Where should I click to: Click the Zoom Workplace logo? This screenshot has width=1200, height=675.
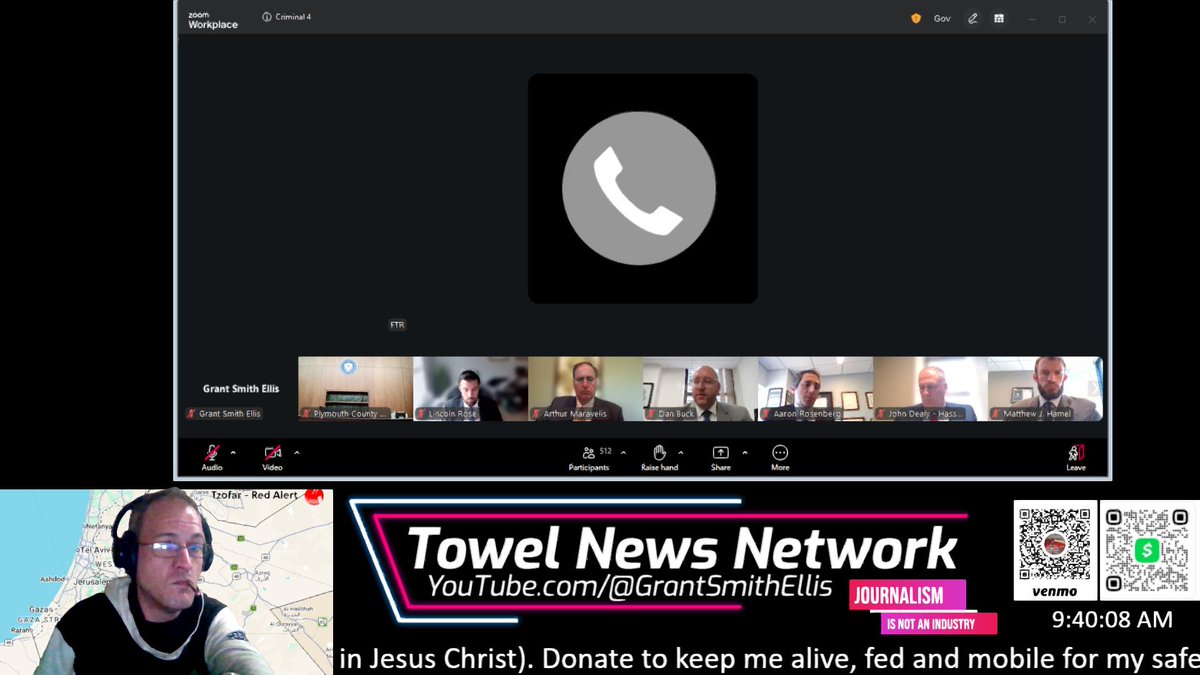pos(213,19)
